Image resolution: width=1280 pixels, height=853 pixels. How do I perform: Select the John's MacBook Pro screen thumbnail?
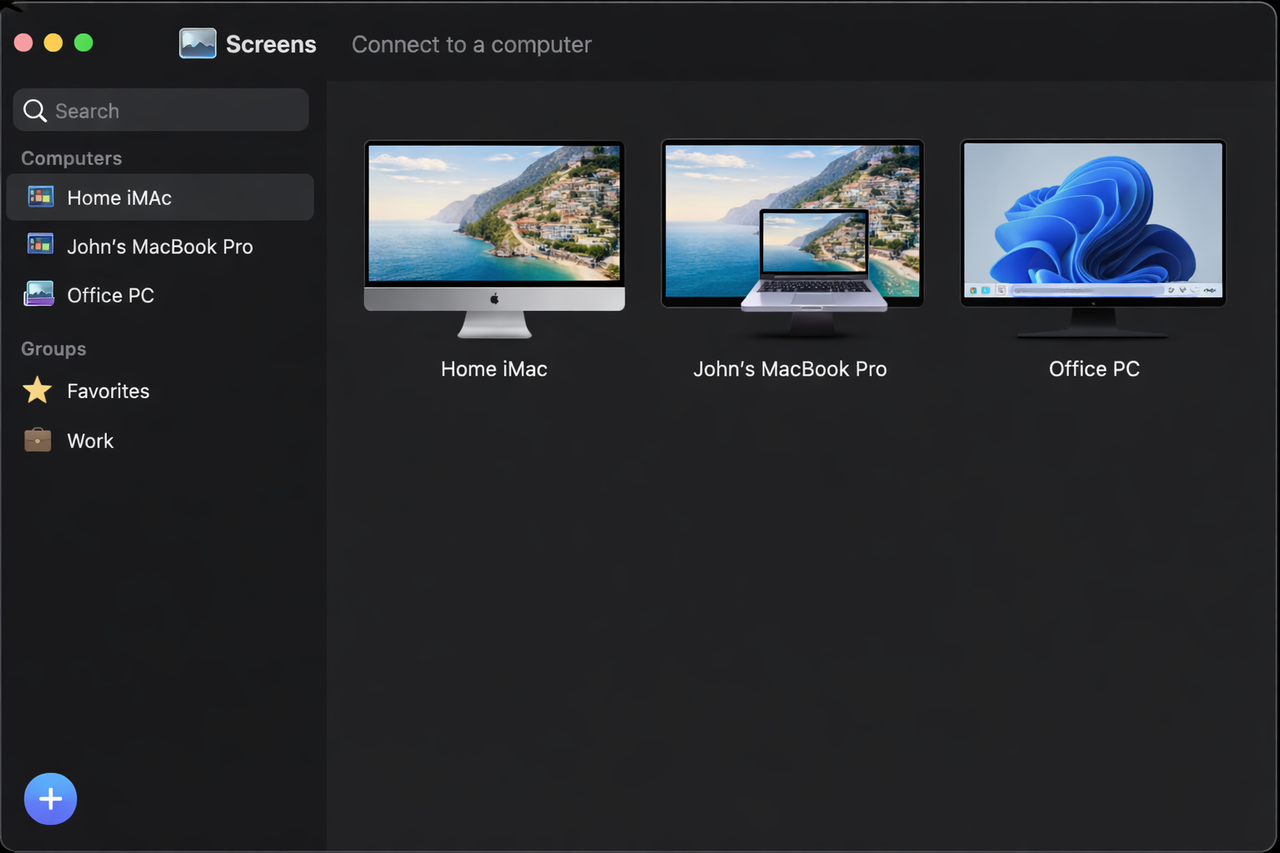[791, 239]
